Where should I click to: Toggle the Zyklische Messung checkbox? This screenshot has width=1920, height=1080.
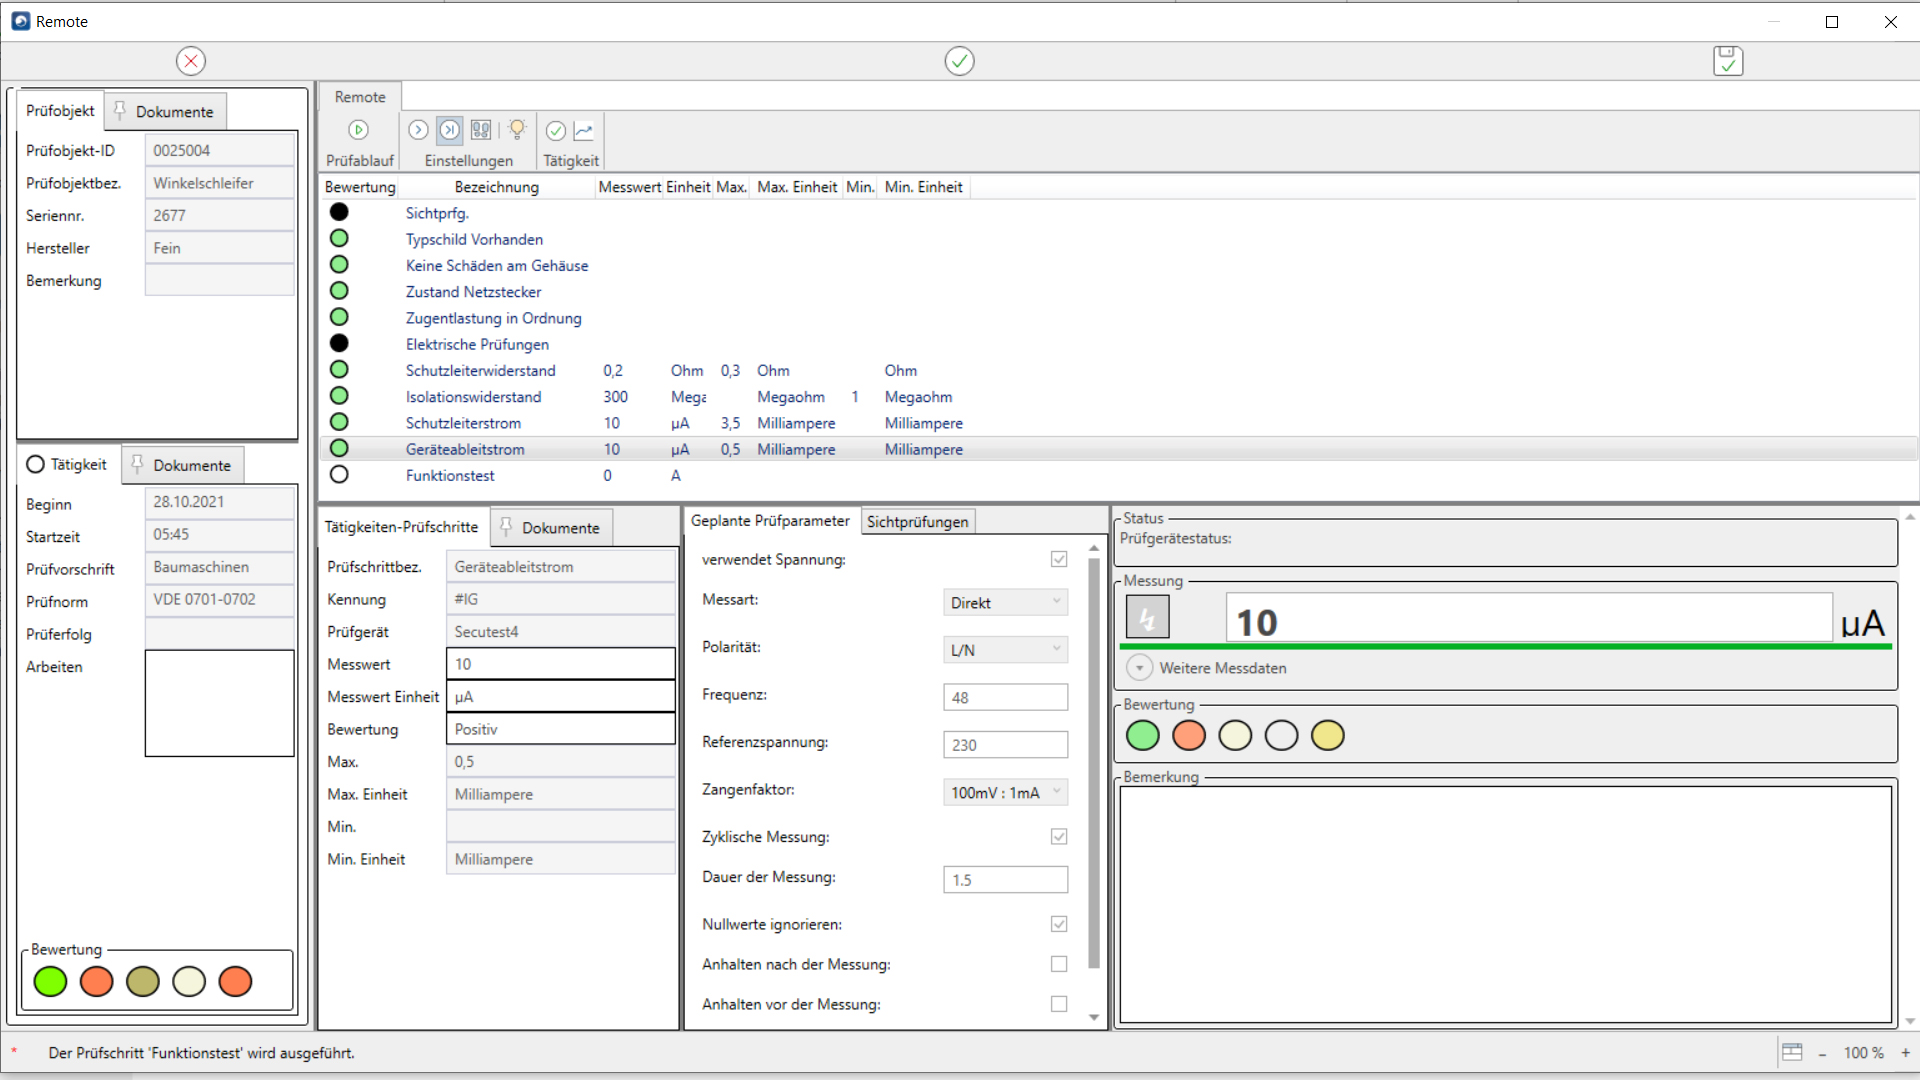pos(1059,836)
